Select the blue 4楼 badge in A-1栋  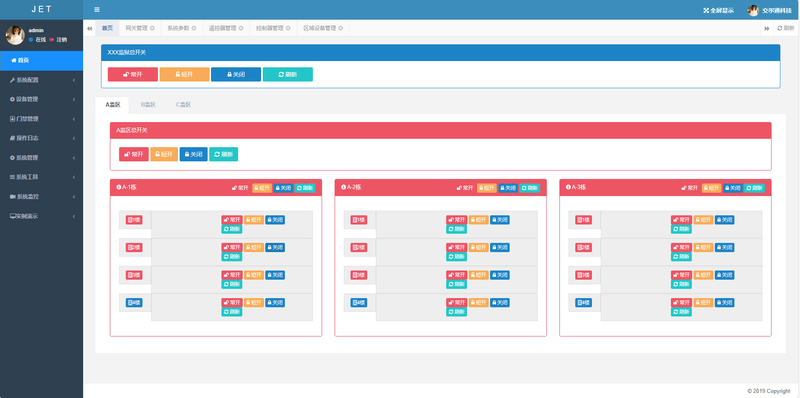coord(134,303)
